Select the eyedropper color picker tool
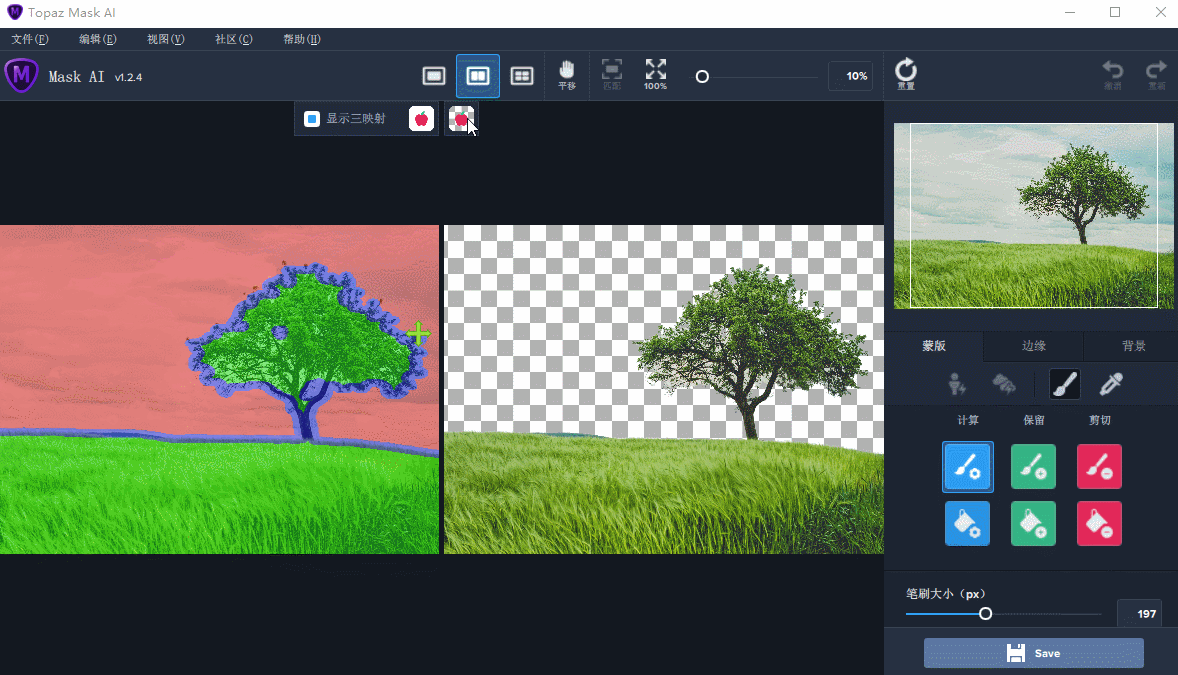 pyautogui.click(x=1110, y=384)
